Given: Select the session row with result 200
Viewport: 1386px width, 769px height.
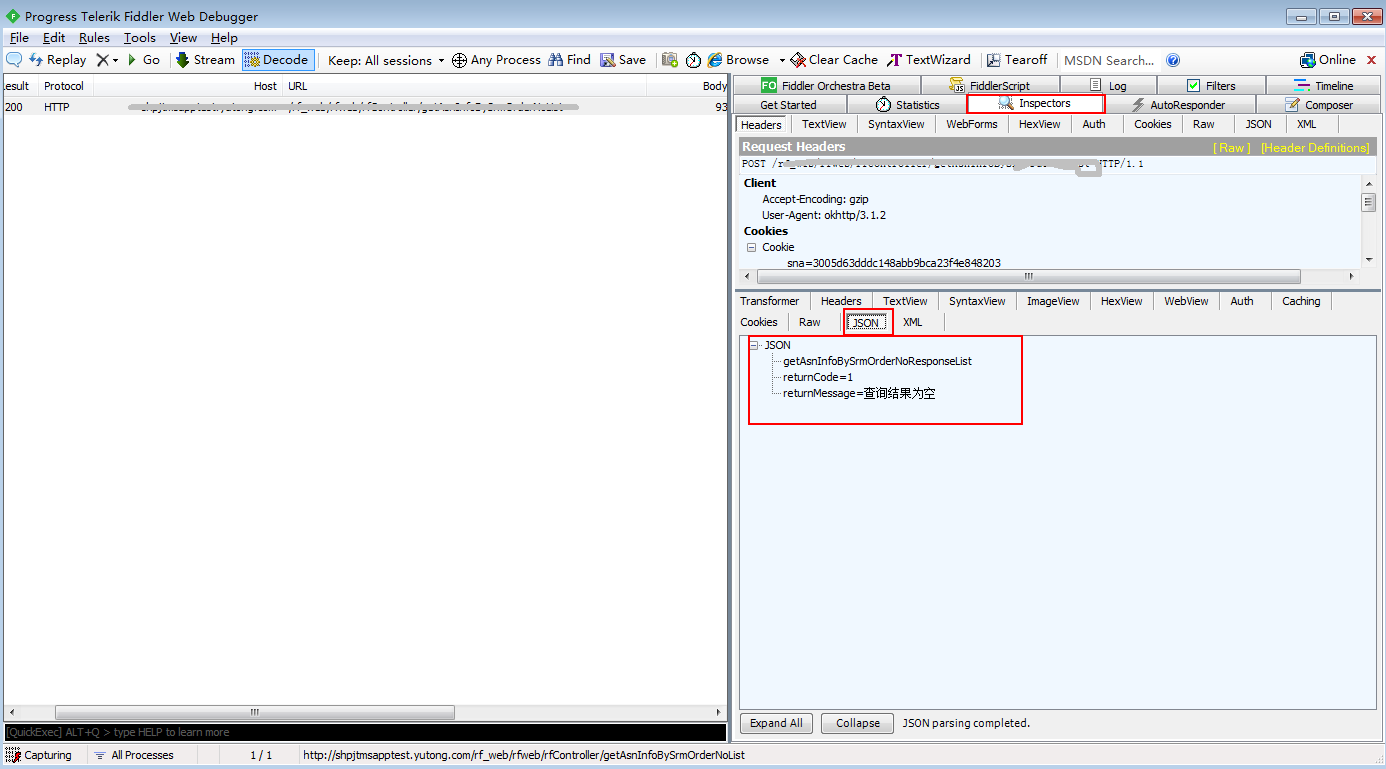Looking at the screenshot, I should (x=365, y=106).
